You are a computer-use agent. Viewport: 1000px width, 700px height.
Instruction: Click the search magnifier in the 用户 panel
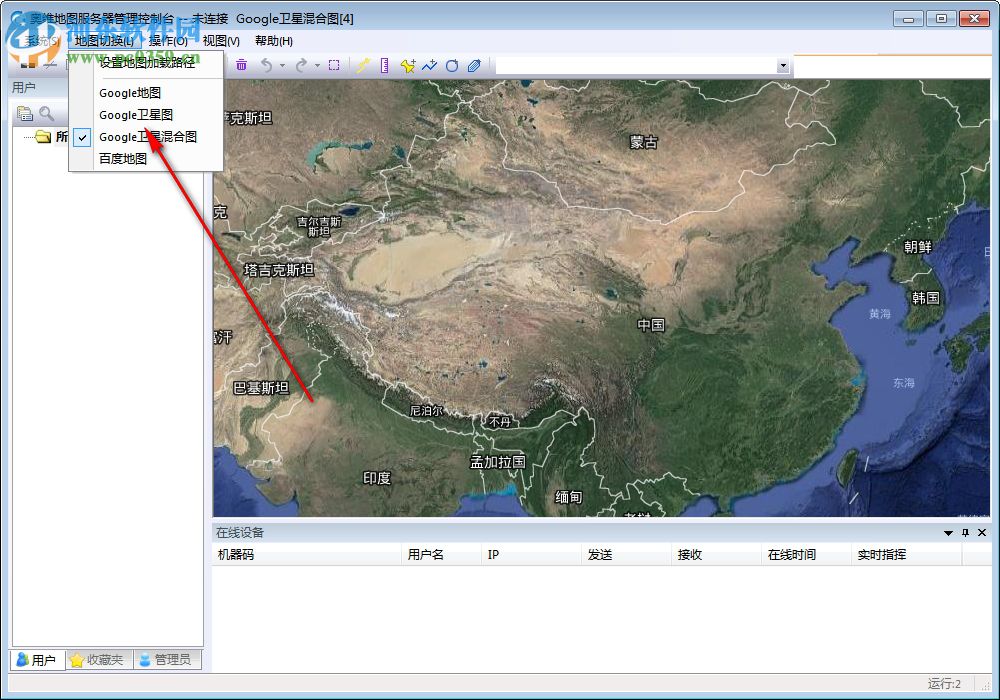pyautogui.click(x=44, y=112)
